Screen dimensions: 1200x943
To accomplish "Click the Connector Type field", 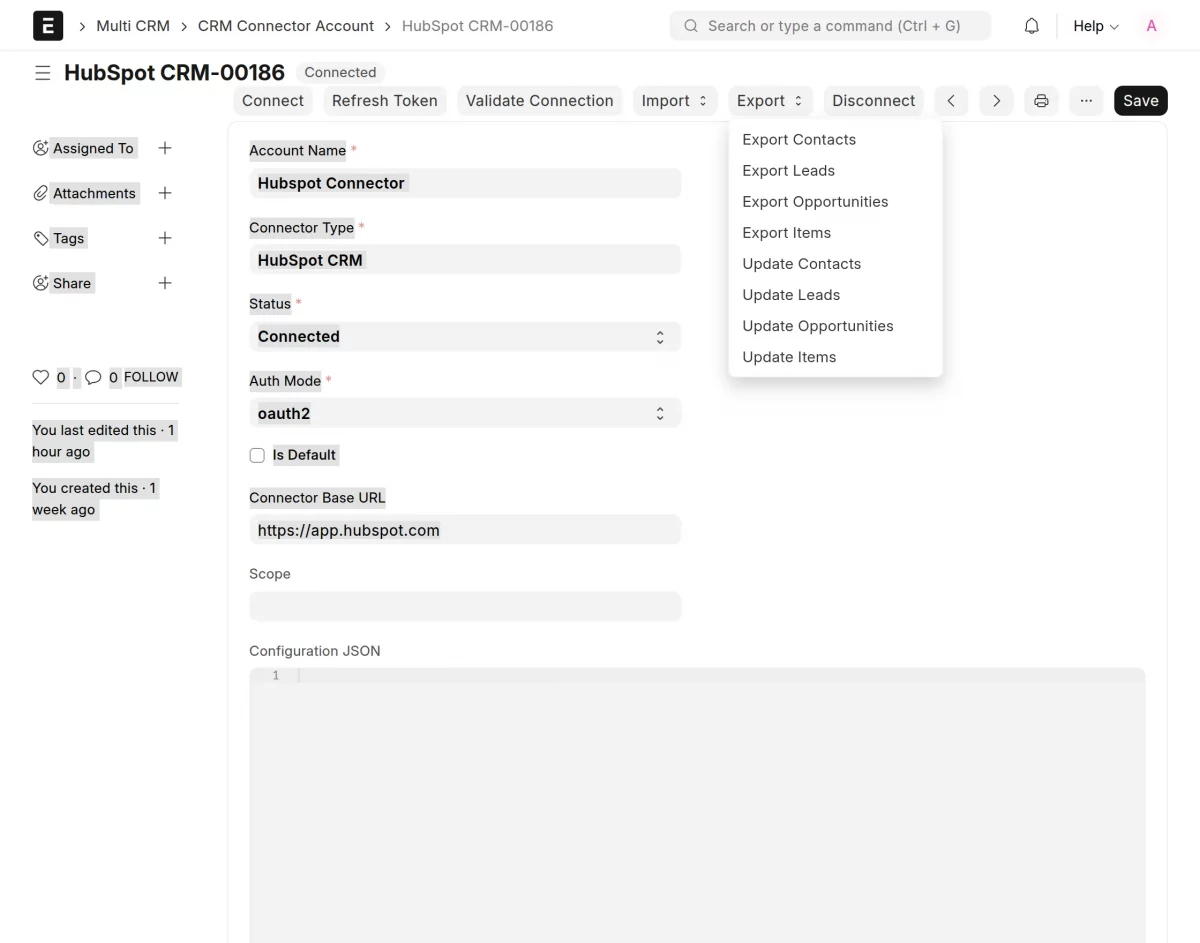I will [465, 260].
